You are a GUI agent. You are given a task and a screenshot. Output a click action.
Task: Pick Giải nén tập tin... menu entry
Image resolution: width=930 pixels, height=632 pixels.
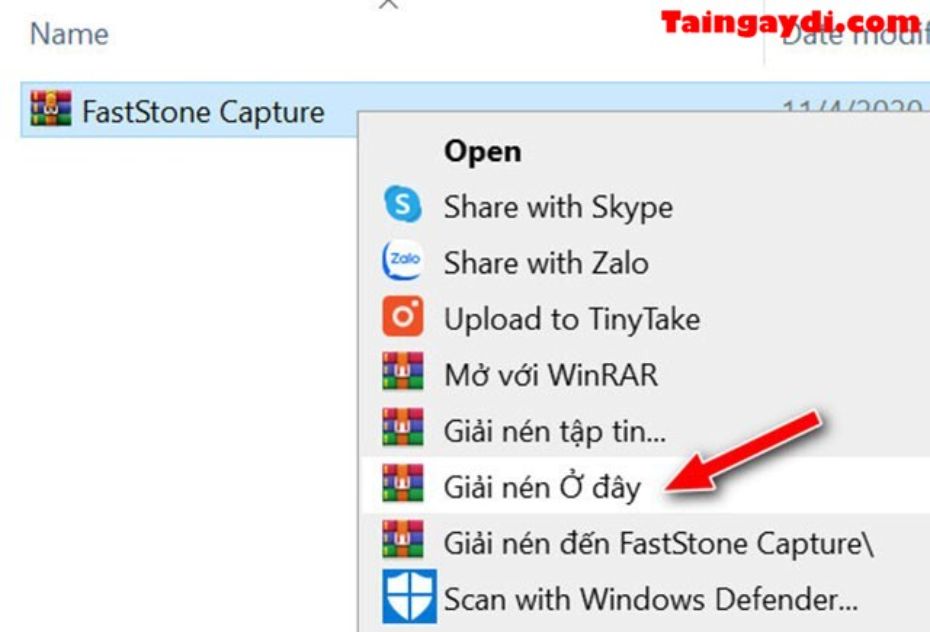[555, 432]
